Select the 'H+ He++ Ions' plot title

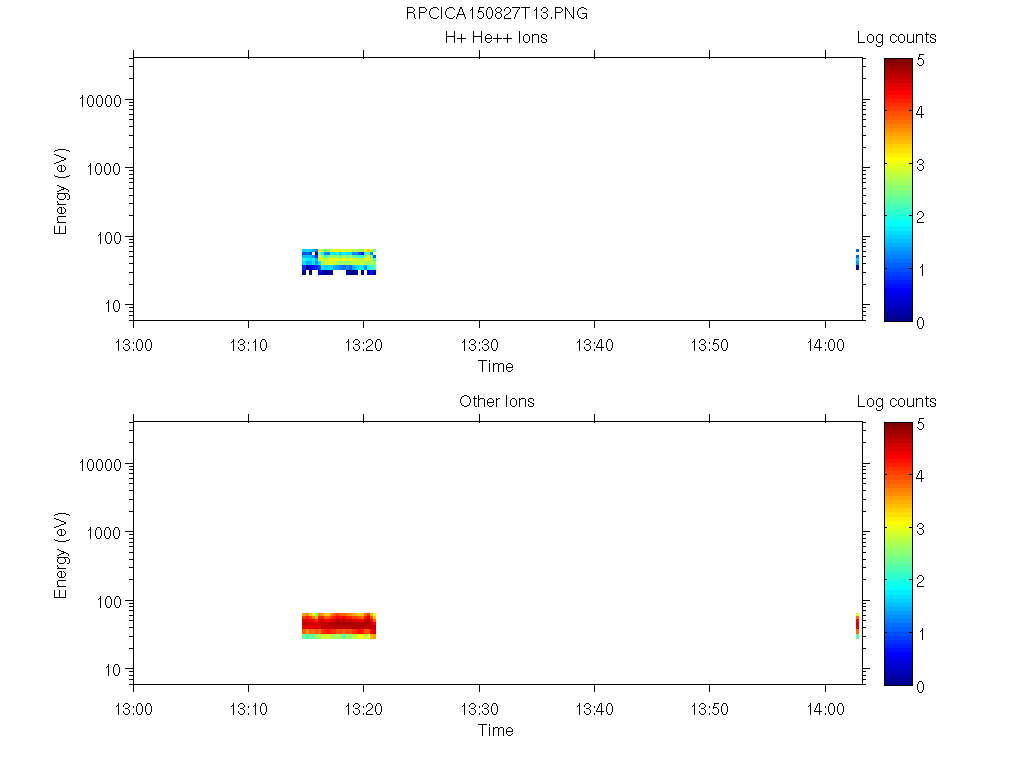(496, 37)
